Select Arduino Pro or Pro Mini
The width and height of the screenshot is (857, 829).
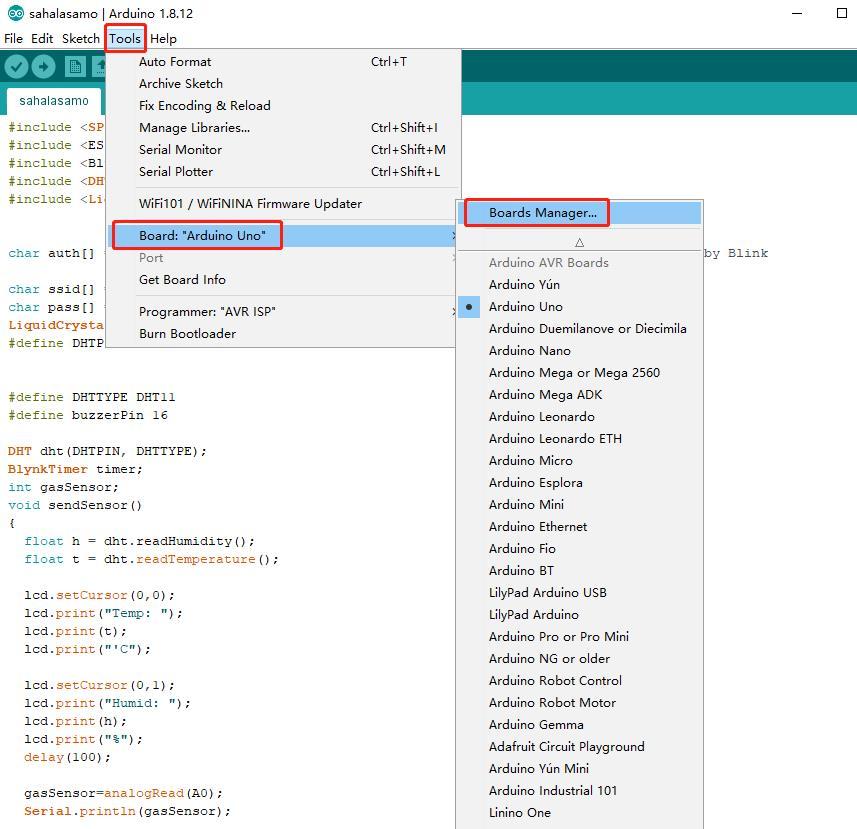[579, 637]
